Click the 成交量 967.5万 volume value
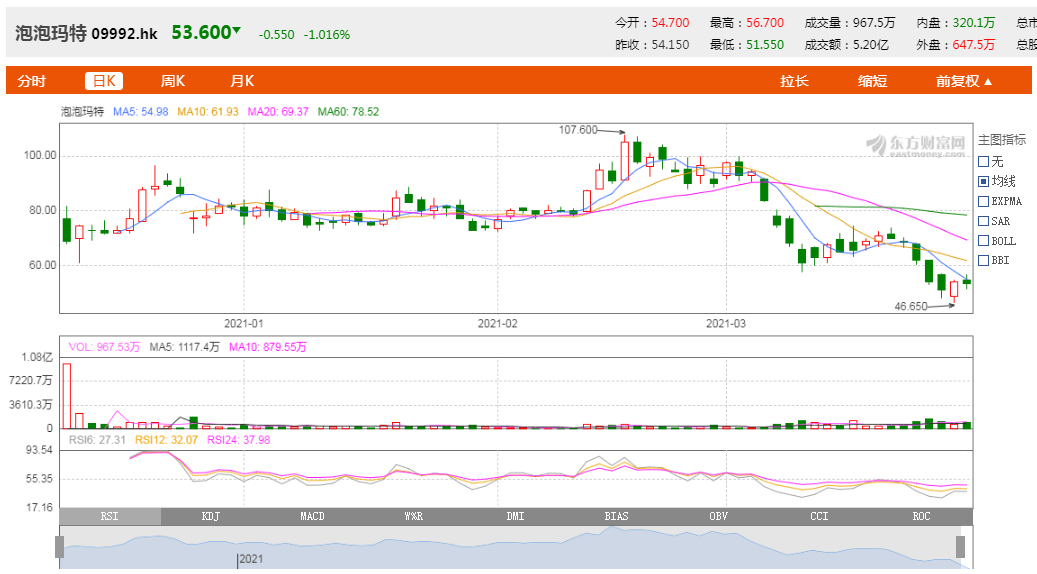This screenshot has width=1037, height=574. (x=874, y=22)
